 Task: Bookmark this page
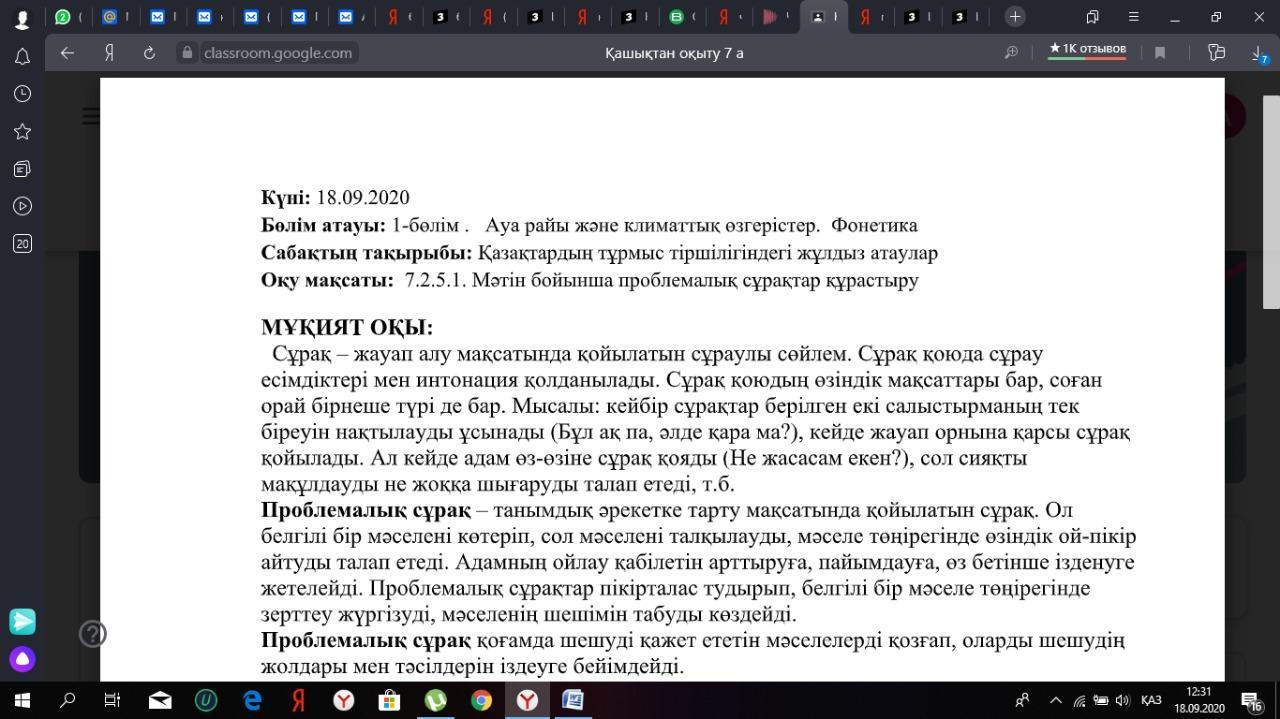coord(1160,53)
